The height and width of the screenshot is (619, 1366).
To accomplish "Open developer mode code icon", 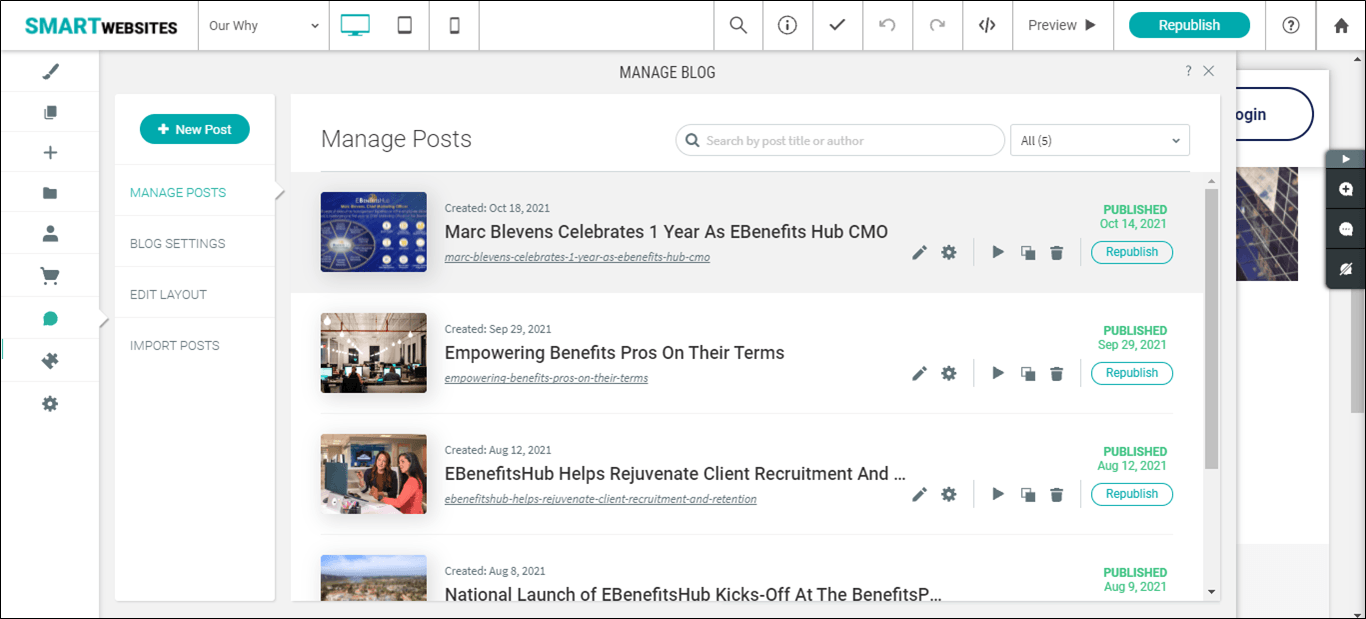I will [987, 25].
